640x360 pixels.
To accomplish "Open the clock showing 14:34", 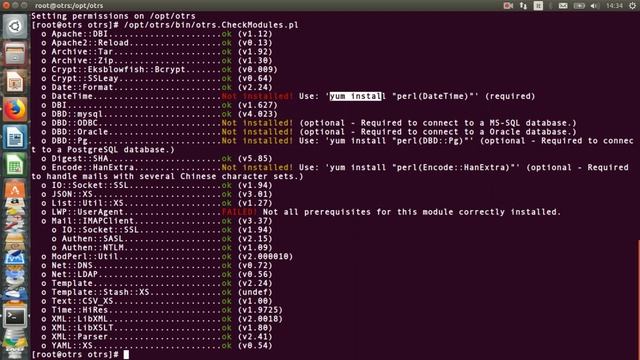I will (x=614, y=5).
